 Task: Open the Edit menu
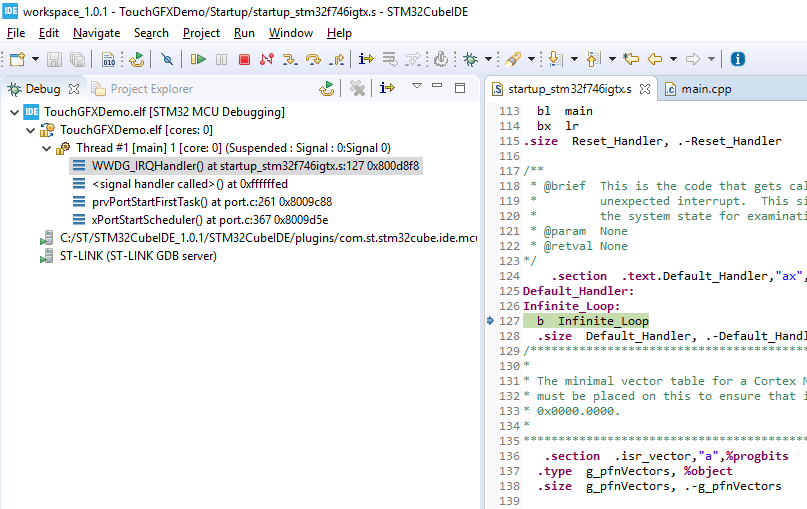point(49,33)
